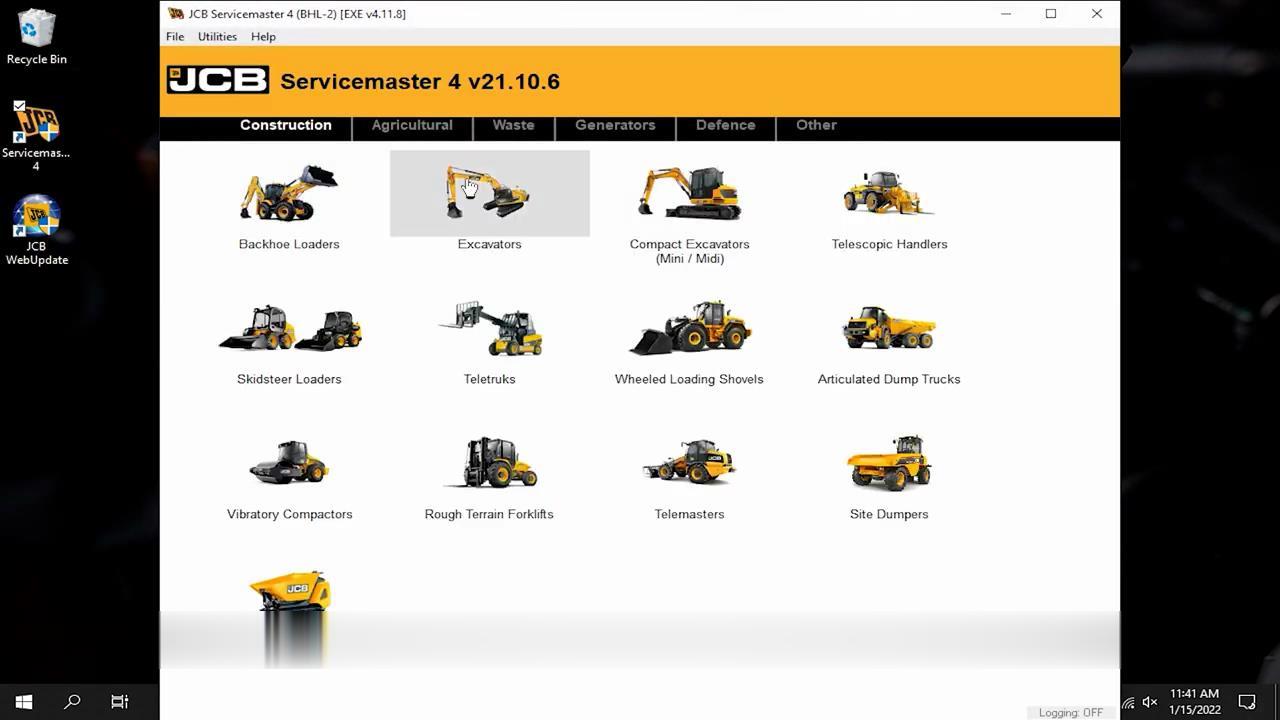The image size is (1280, 720).
Task: Close the JCB Servicemaster 4 window
Action: tap(1097, 14)
